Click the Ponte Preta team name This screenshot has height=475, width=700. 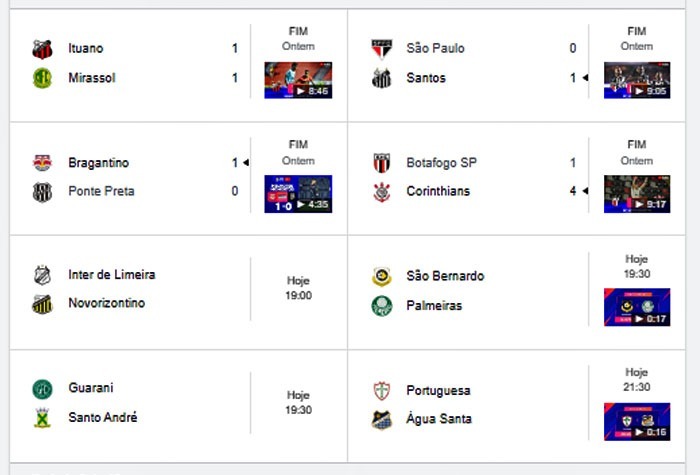101,191
